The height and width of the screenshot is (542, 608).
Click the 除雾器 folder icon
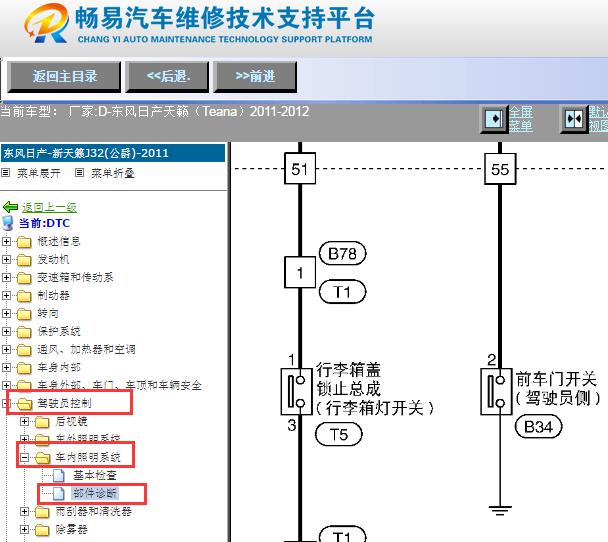42,530
